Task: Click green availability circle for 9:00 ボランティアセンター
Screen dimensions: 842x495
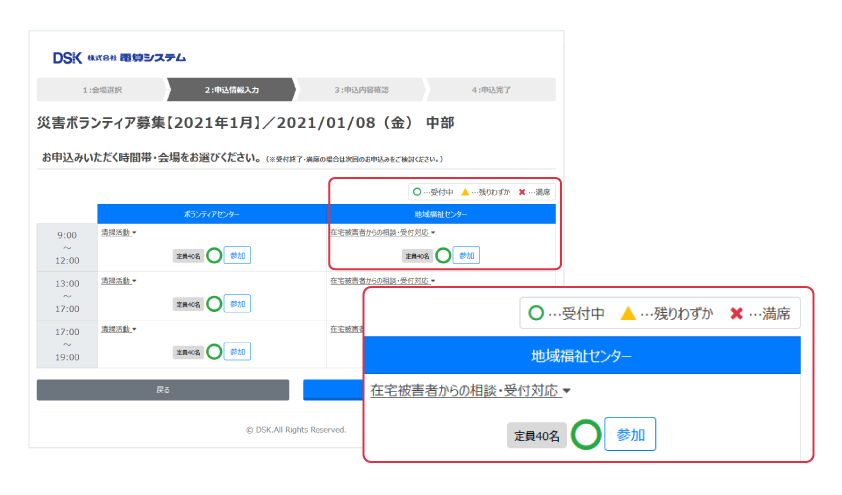Action: [211, 255]
